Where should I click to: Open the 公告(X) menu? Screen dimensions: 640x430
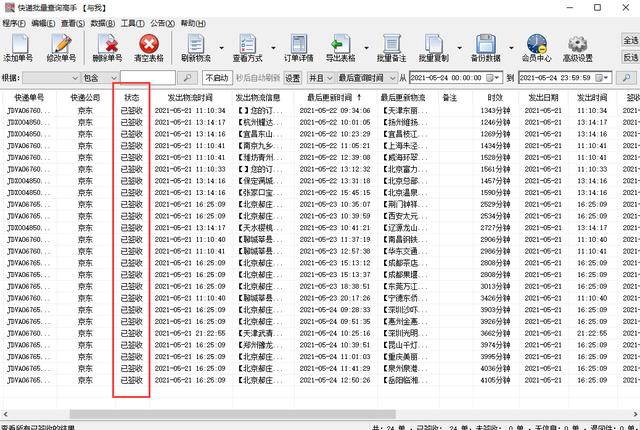pyautogui.click(x=162, y=23)
